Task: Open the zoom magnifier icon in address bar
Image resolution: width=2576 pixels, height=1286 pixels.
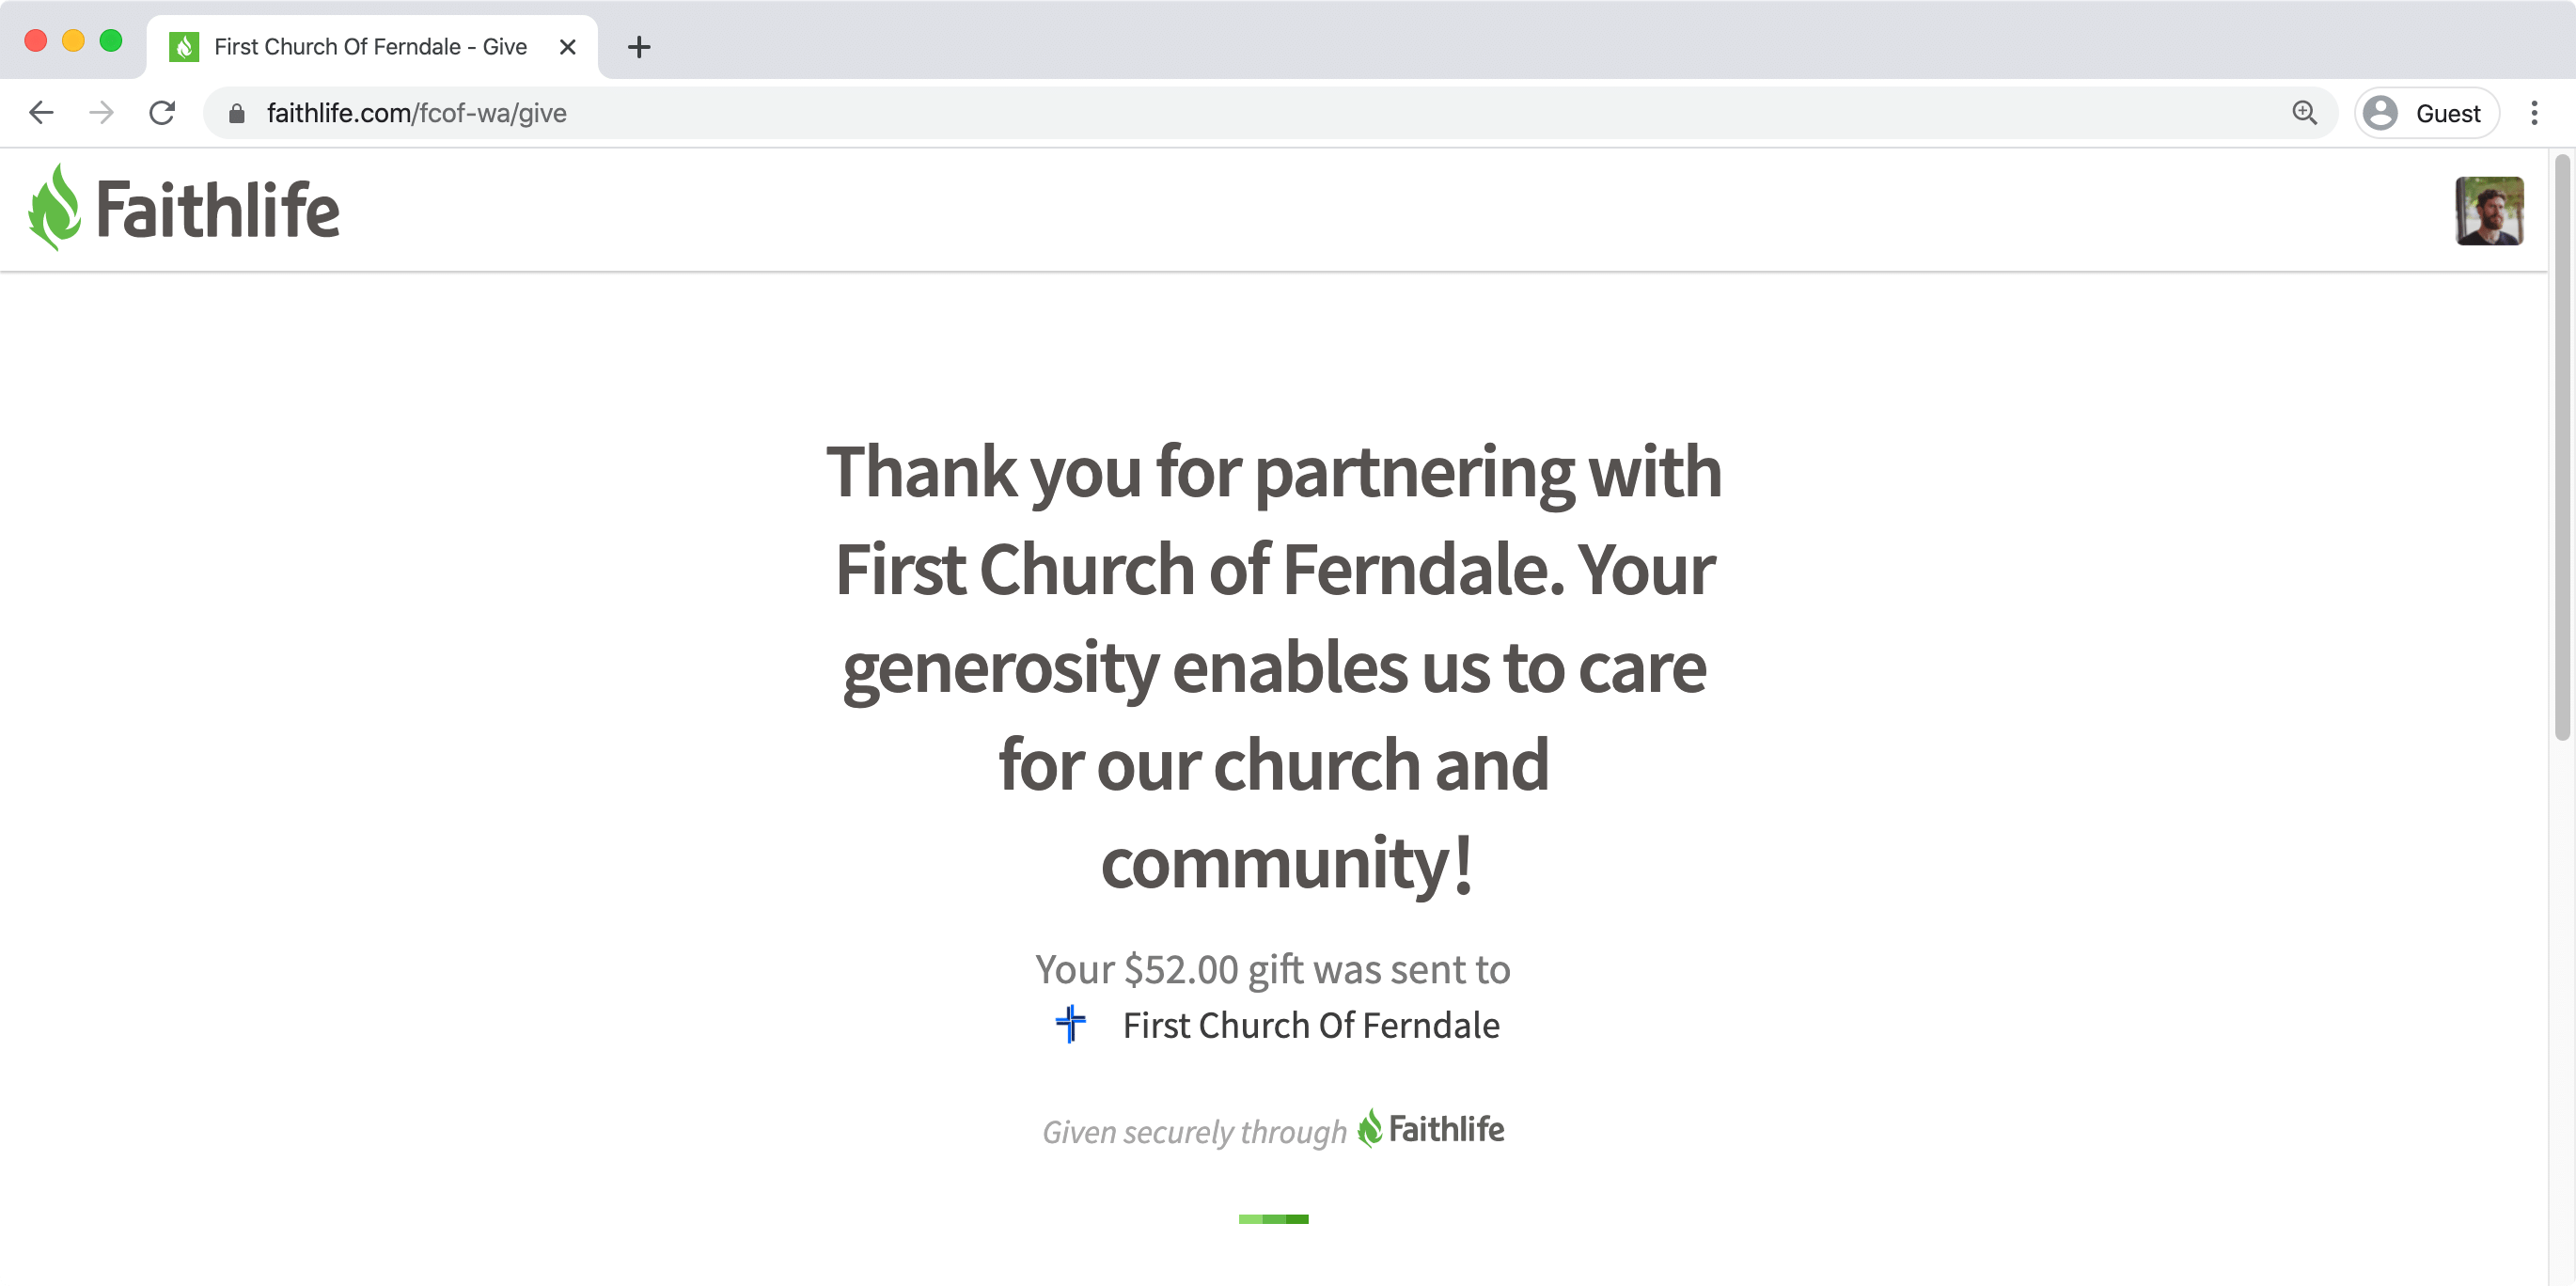Action: tap(2304, 113)
